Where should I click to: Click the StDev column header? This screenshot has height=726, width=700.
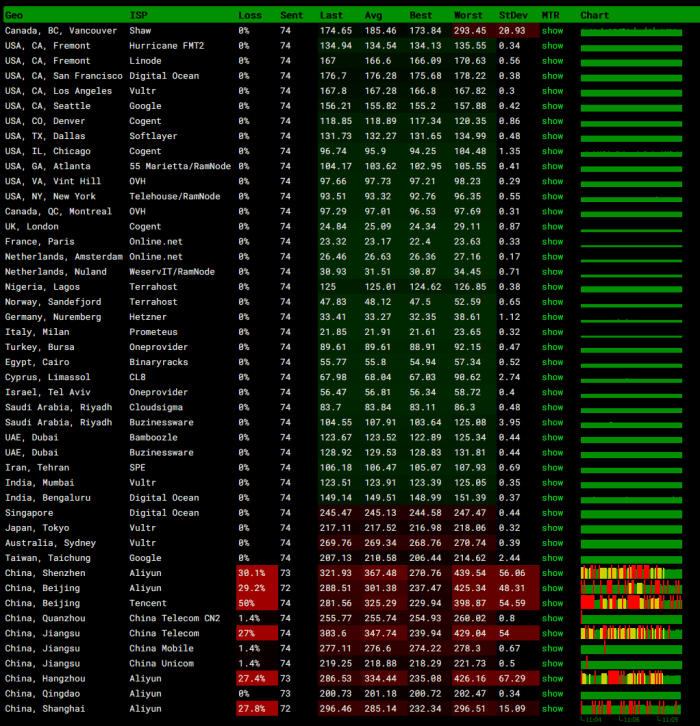click(x=512, y=16)
